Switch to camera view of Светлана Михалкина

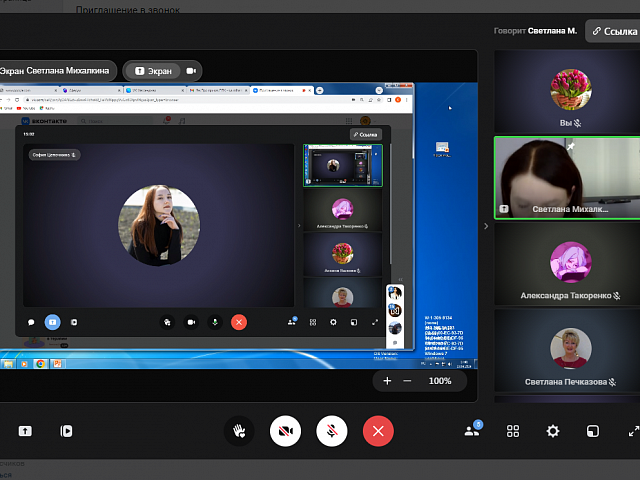coord(191,71)
